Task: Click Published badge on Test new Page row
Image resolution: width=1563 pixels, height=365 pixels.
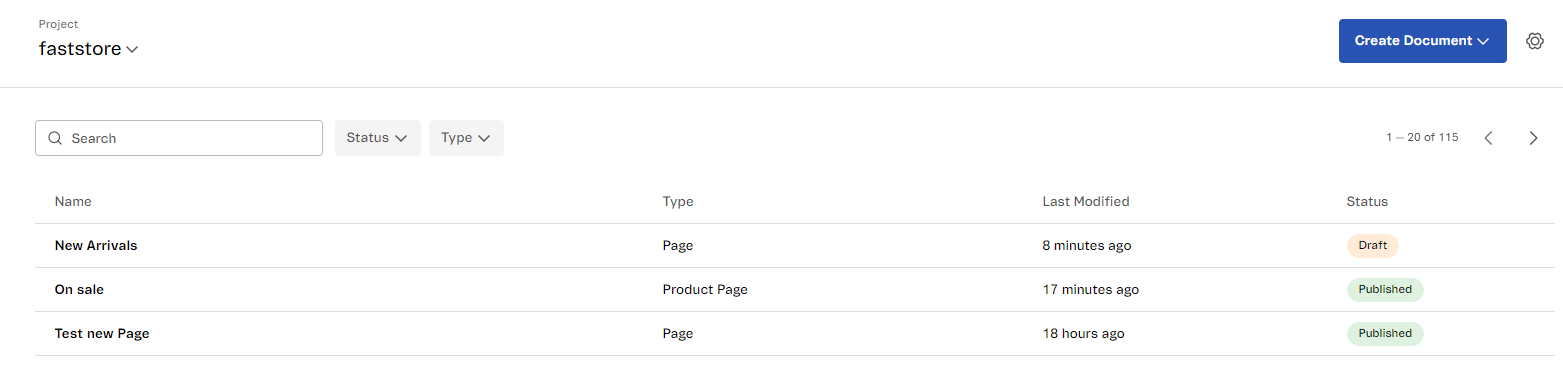Action: click(x=1385, y=333)
